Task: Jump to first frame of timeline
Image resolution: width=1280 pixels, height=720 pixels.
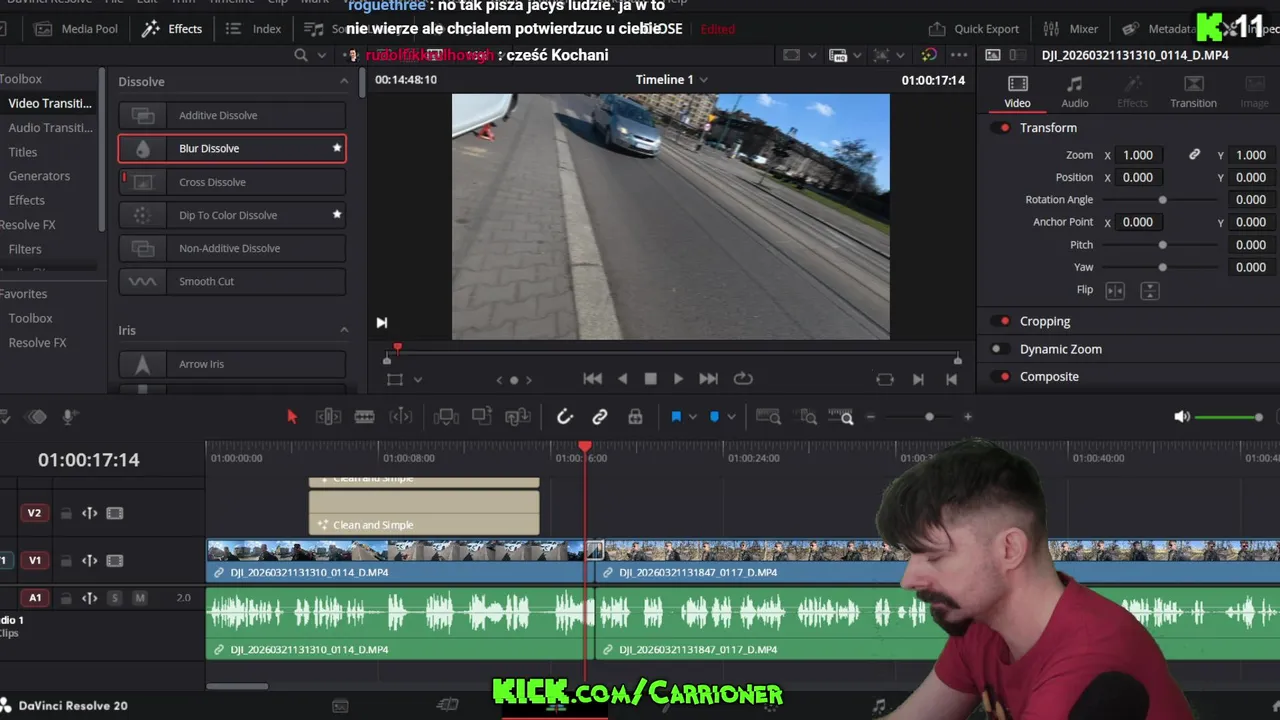Action: (593, 379)
